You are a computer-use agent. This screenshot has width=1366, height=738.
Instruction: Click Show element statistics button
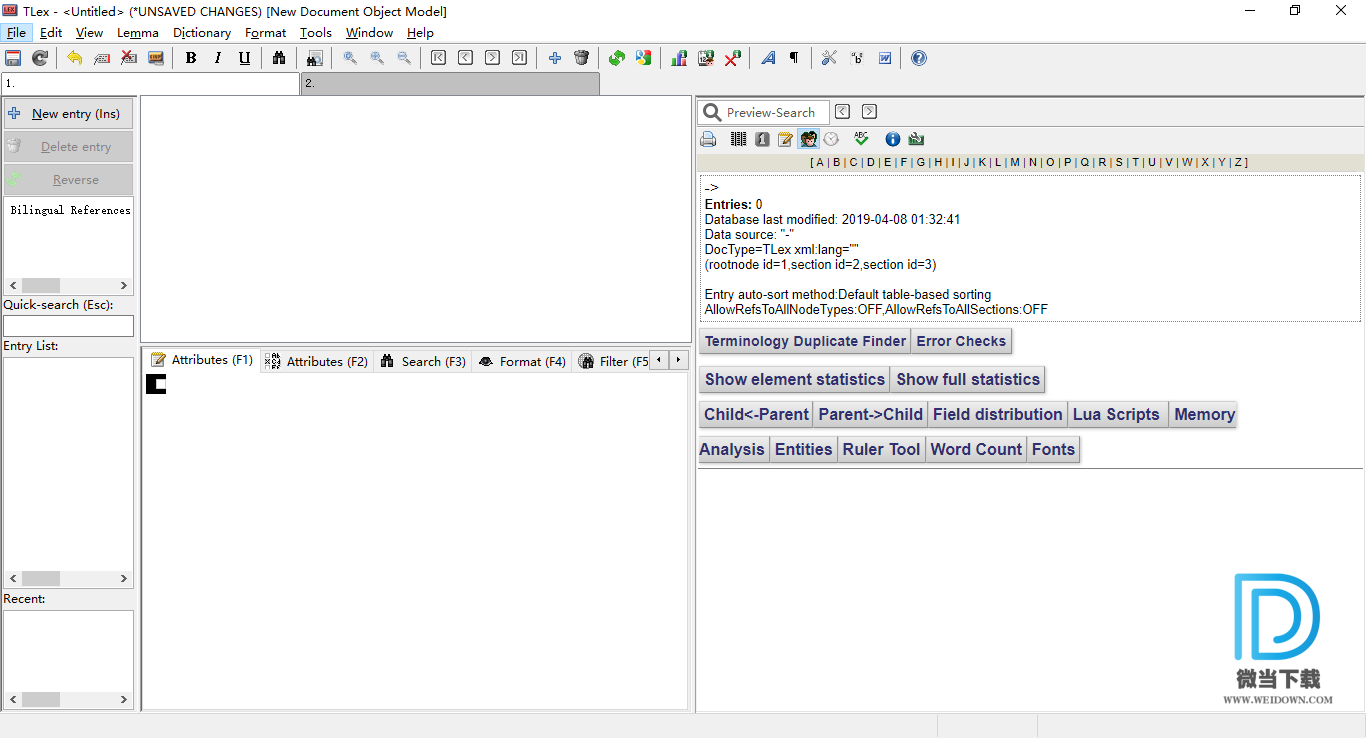[794, 379]
